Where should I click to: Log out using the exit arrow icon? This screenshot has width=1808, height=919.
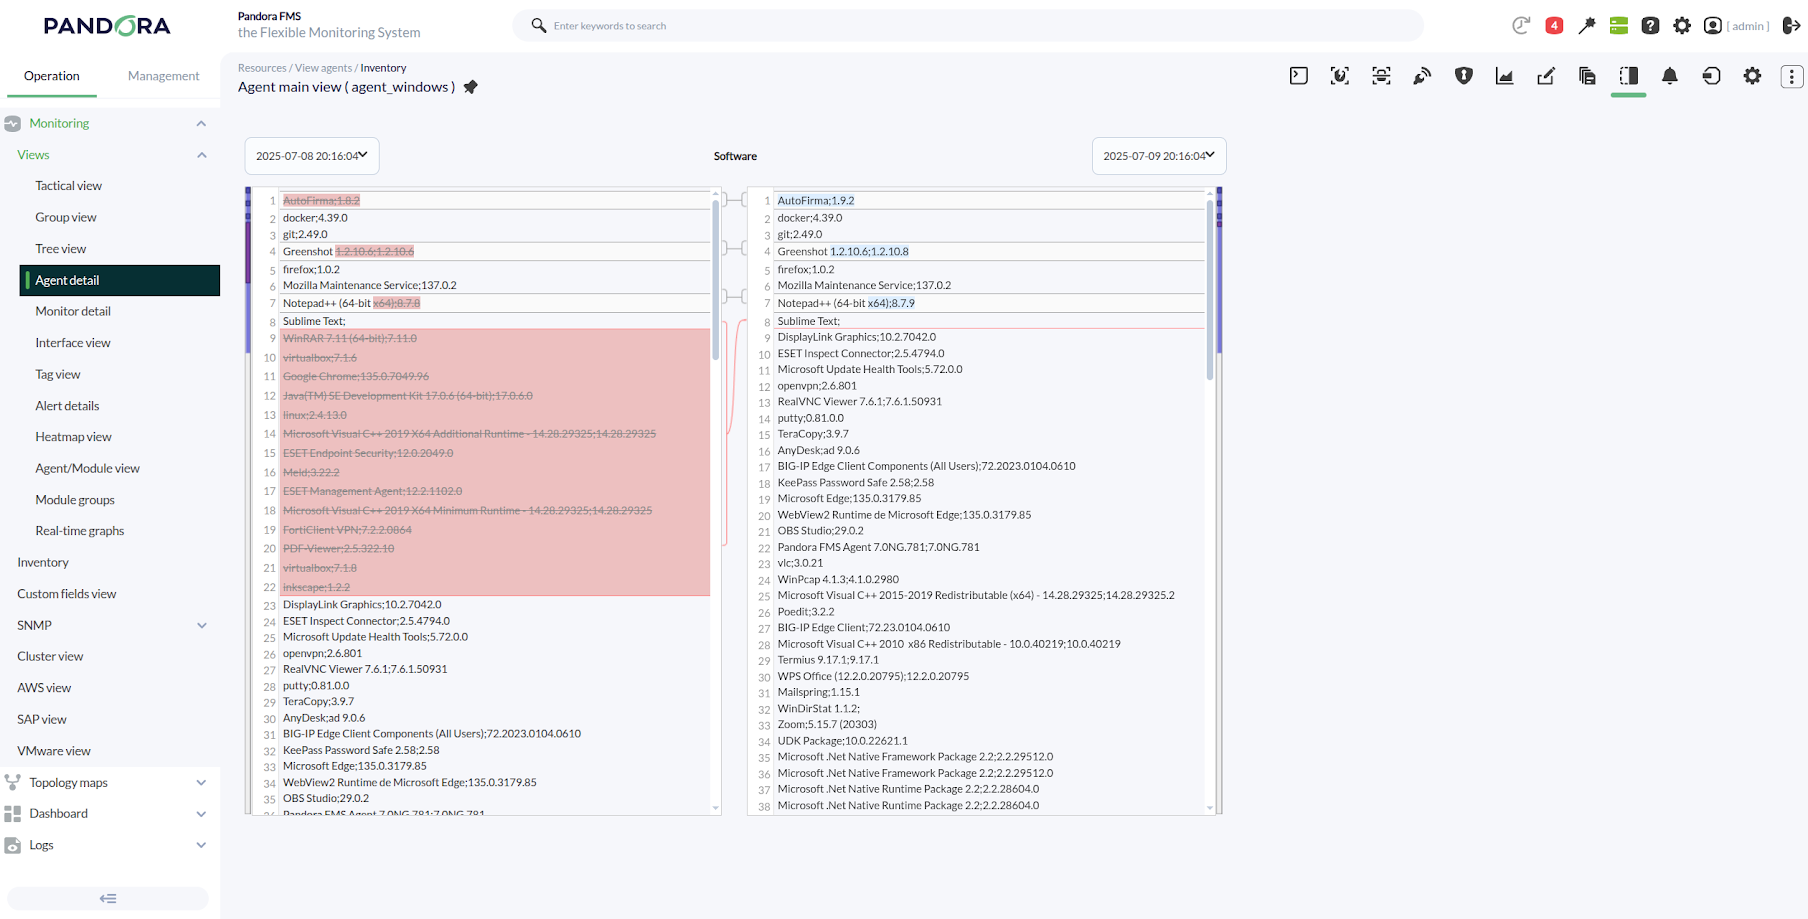(1791, 26)
